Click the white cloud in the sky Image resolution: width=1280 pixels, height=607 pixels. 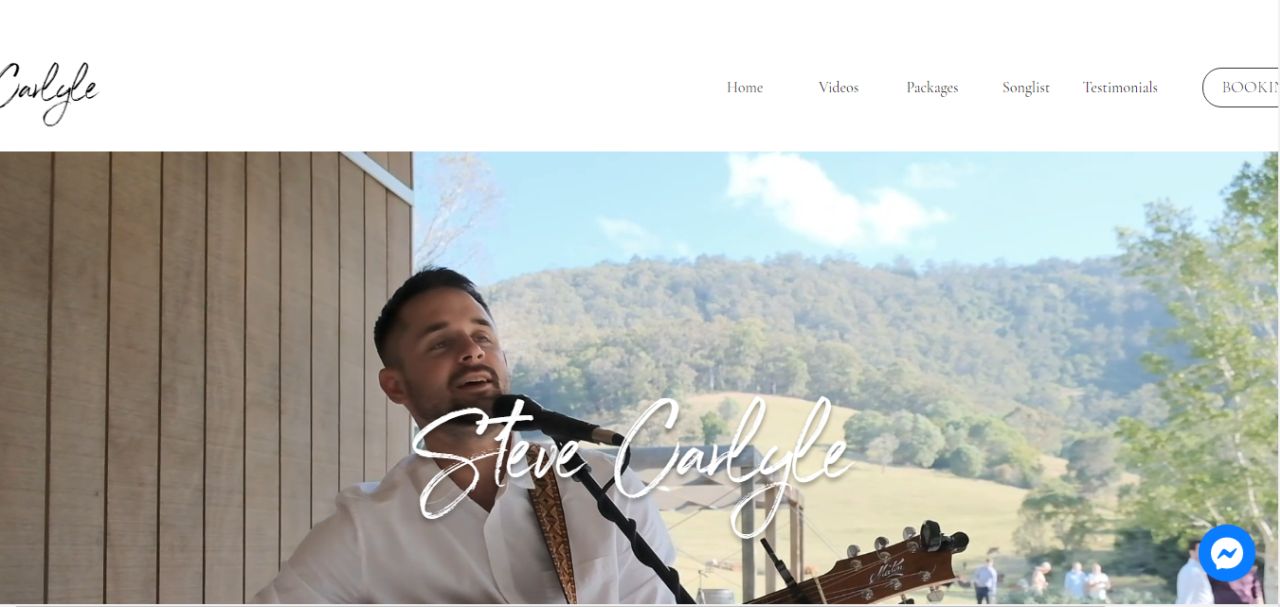(835, 200)
